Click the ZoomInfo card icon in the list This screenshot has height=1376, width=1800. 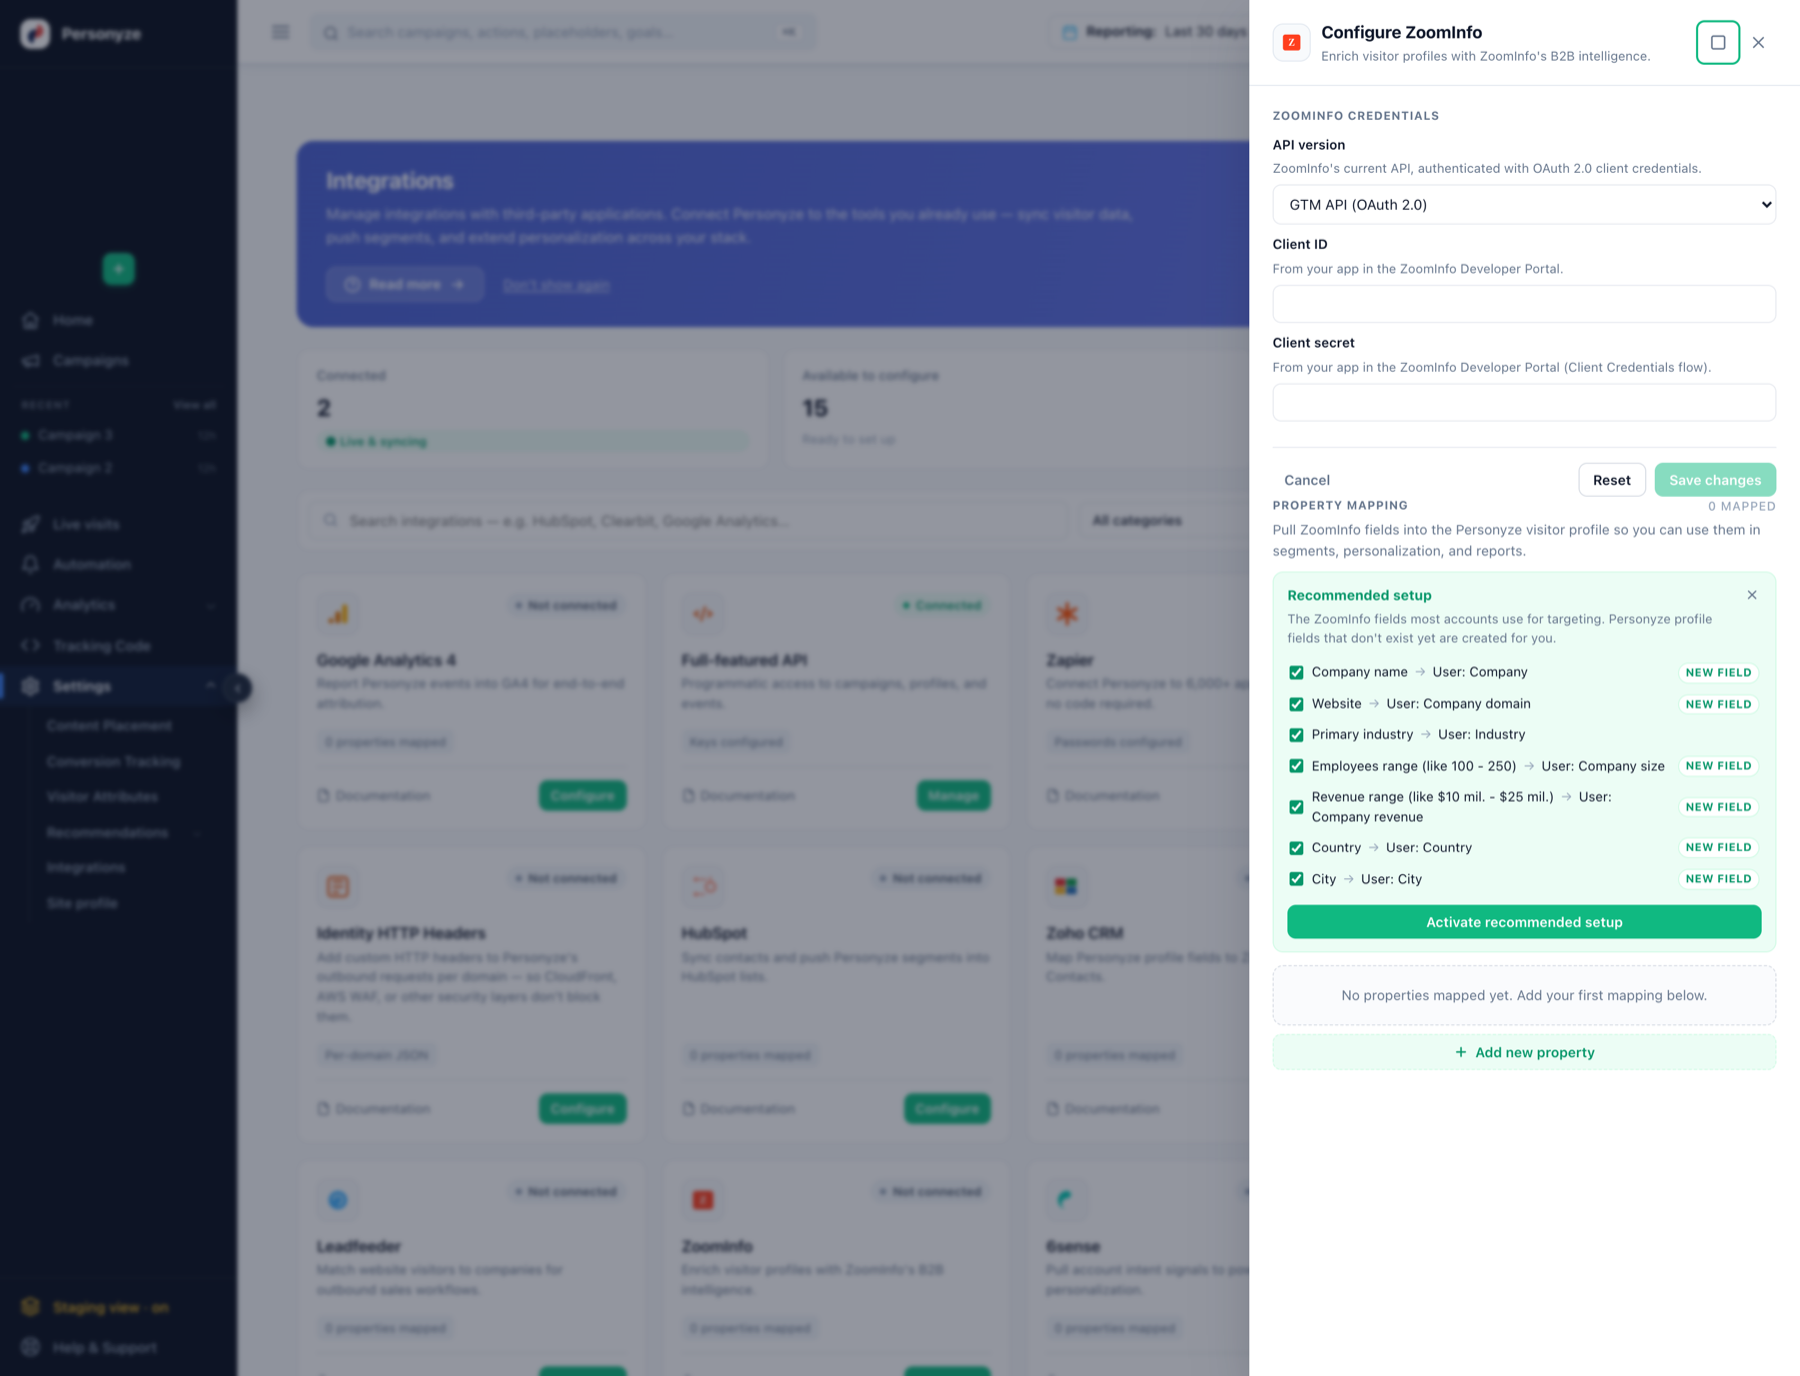click(x=703, y=1199)
